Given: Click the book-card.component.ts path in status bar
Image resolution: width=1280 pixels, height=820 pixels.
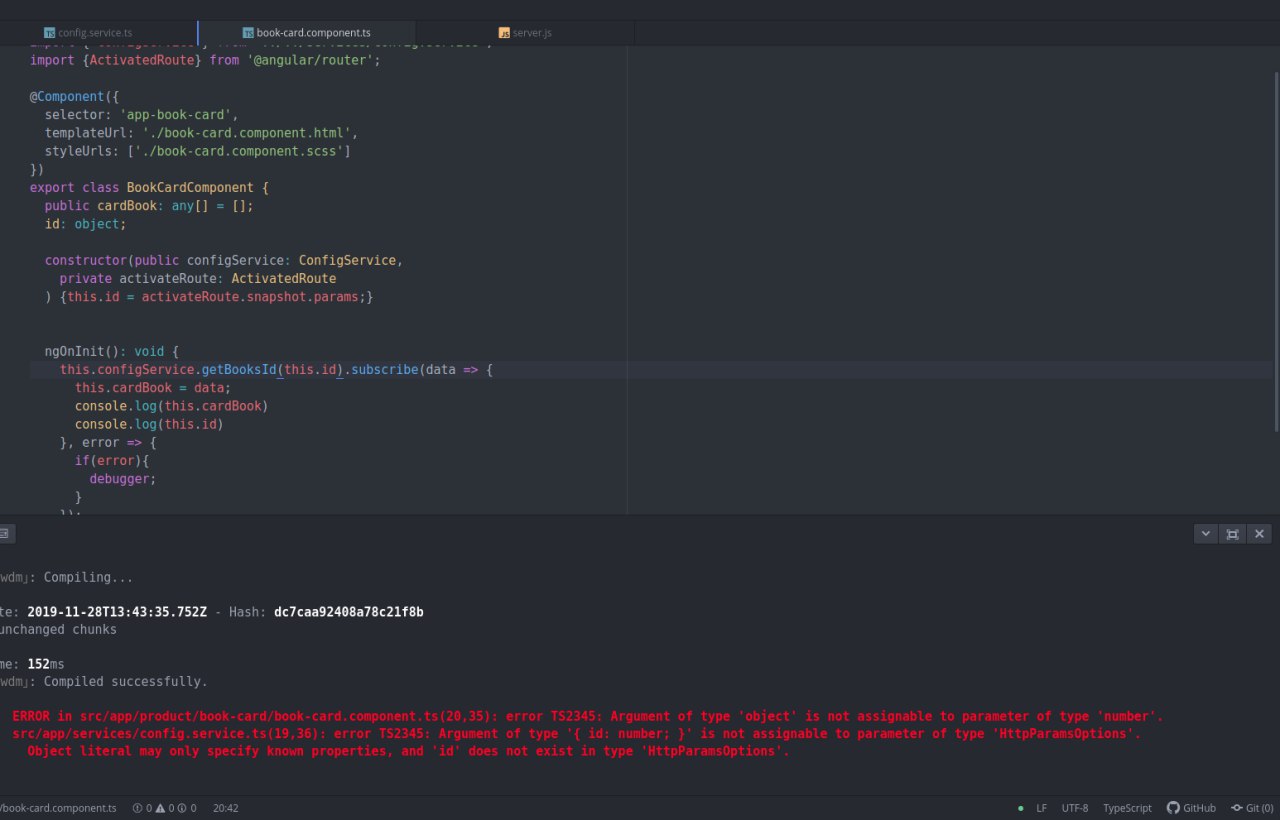Looking at the screenshot, I should 58,808.
